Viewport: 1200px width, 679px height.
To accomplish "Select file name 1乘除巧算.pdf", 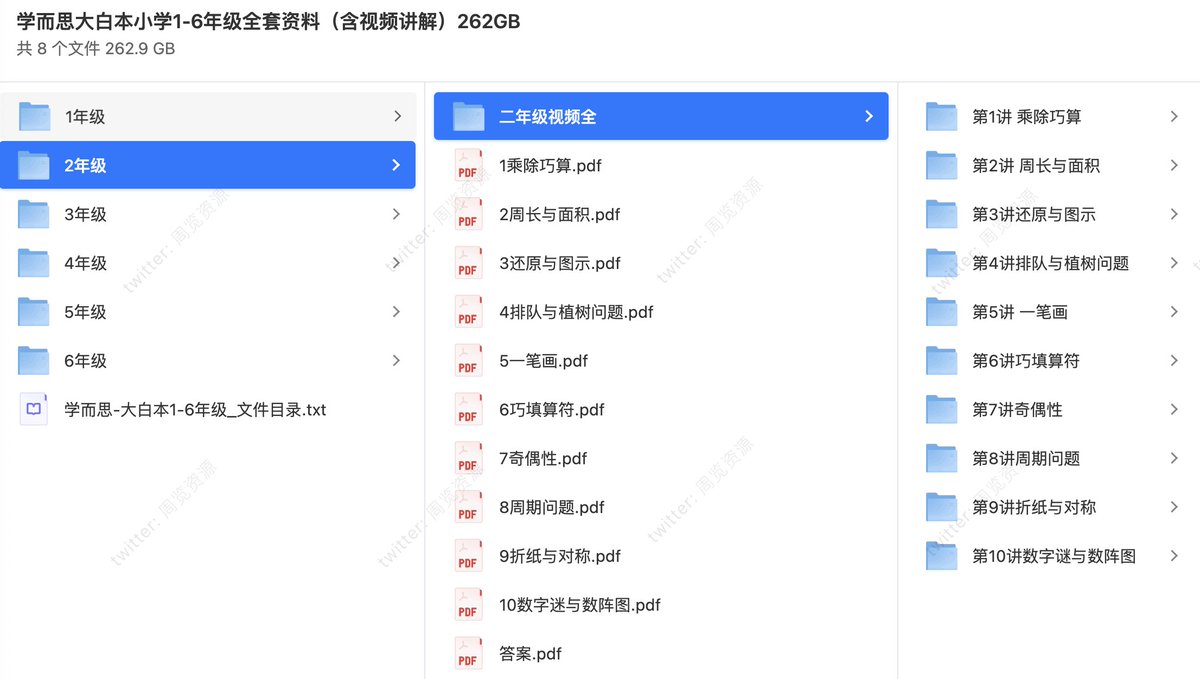I will [x=550, y=166].
